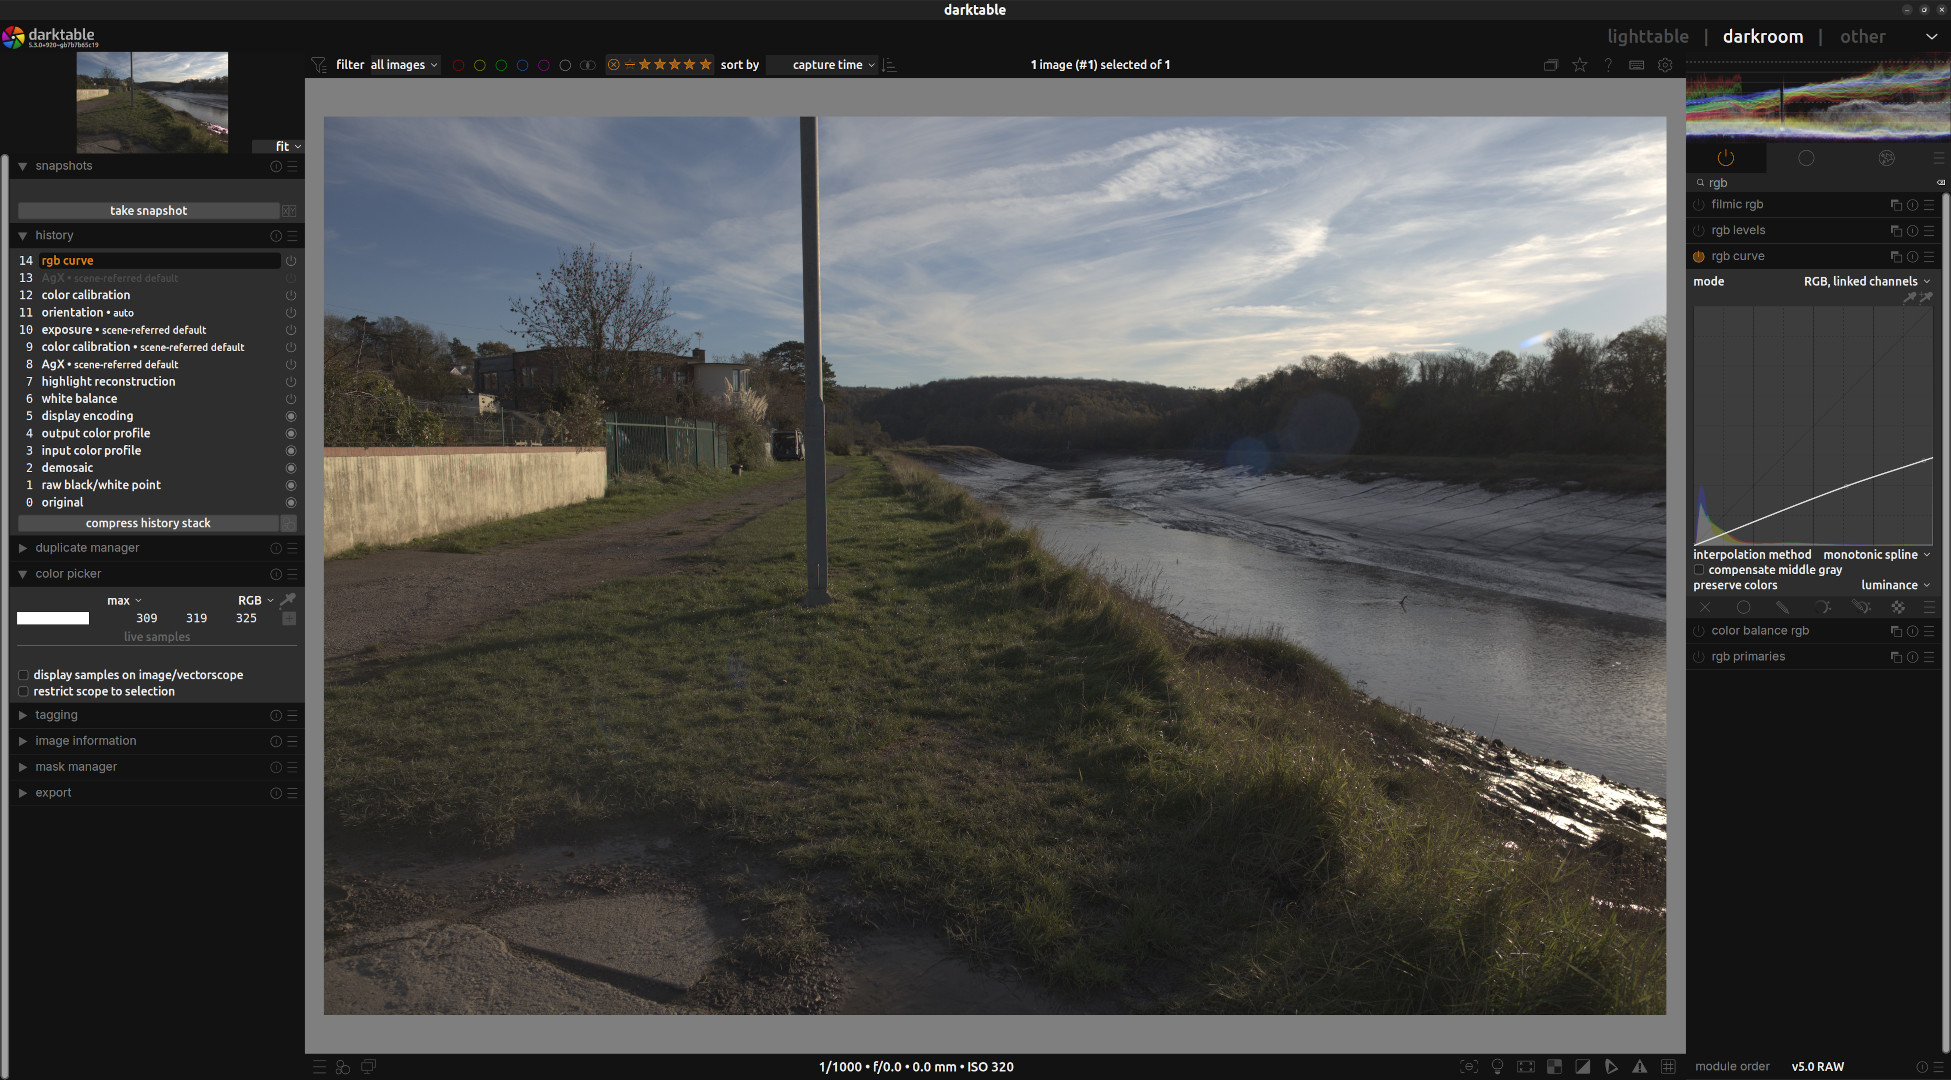
Task: Enable the ISO 12646 color assessment lightbulb
Action: (x=1497, y=1067)
